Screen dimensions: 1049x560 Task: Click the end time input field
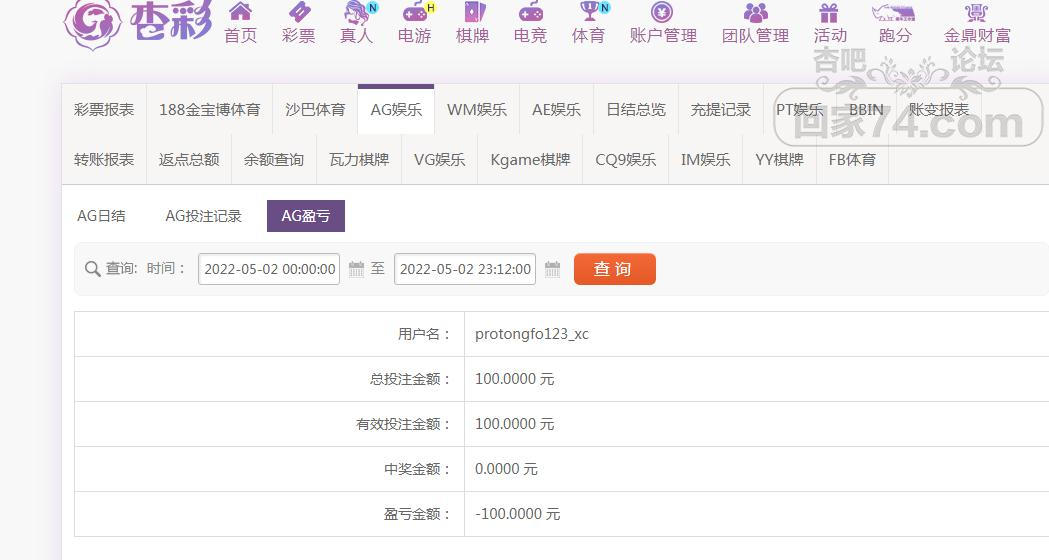[465, 269]
